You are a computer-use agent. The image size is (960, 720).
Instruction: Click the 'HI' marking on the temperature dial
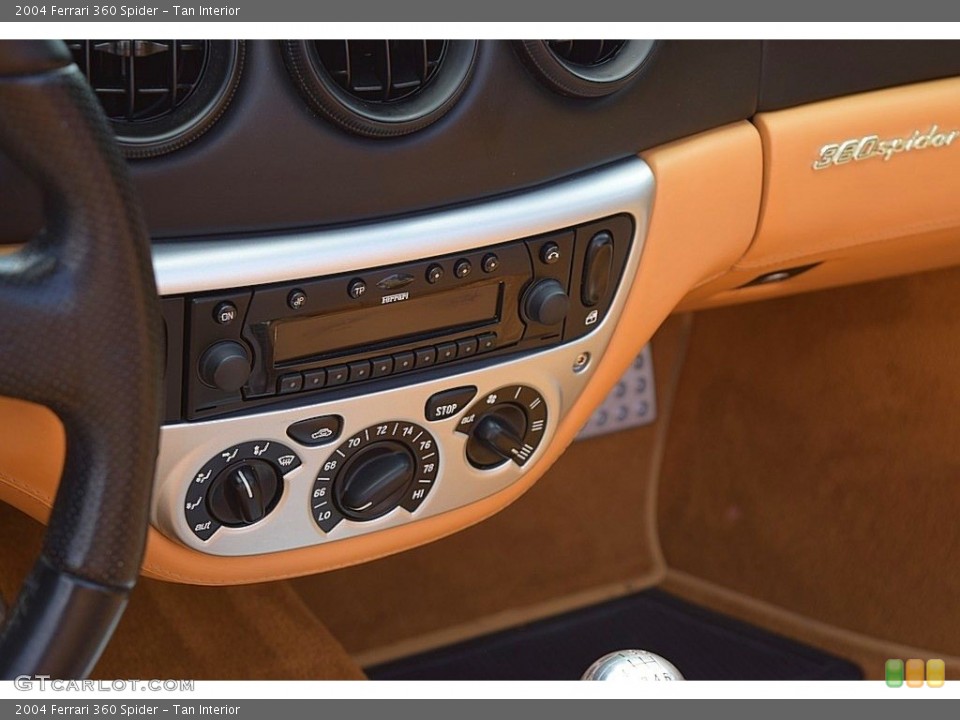tap(418, 494)
